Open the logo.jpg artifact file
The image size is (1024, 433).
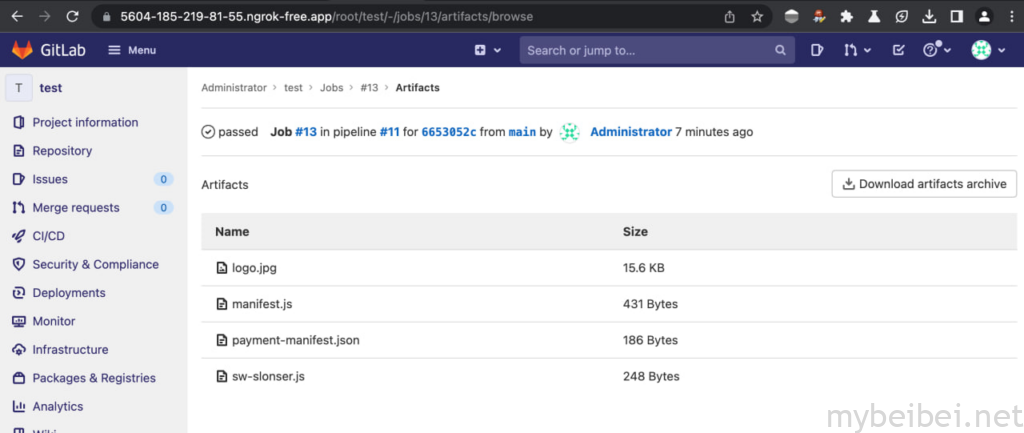pyautogui.click(x=254, y=268)
